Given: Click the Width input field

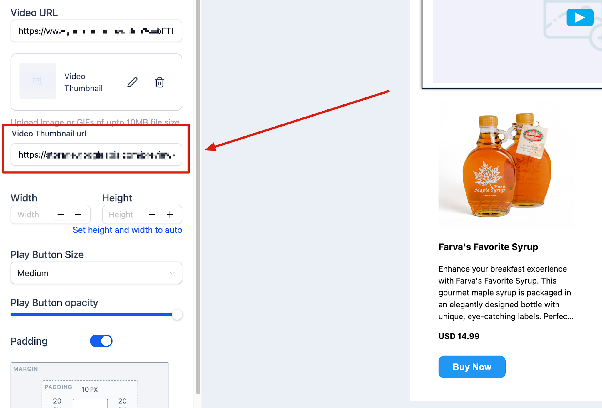Looking at the screenshot, I should (33, 215).
